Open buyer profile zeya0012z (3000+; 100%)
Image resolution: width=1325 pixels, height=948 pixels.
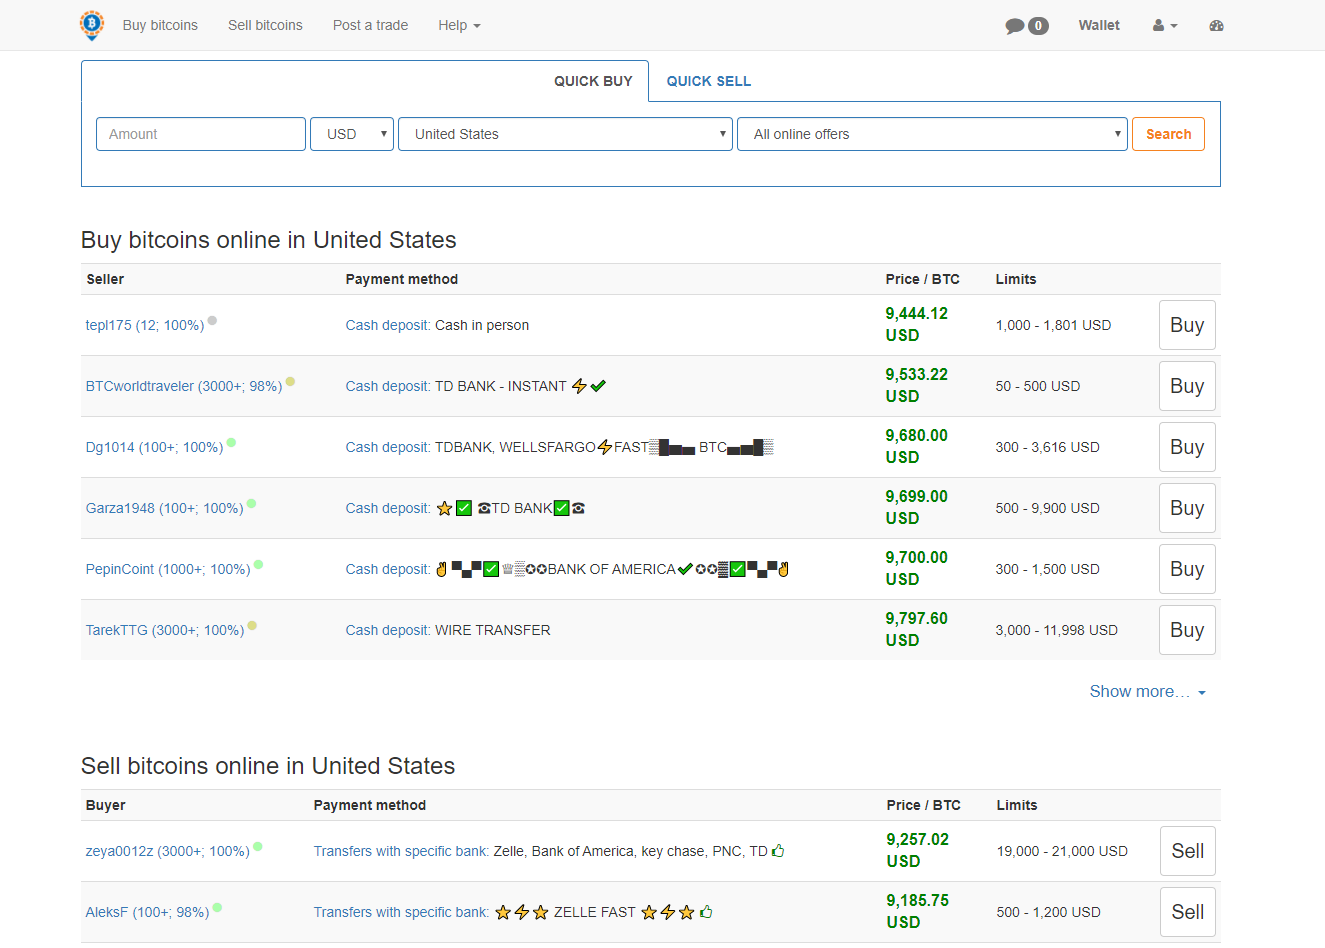click(x=168, y=851)
